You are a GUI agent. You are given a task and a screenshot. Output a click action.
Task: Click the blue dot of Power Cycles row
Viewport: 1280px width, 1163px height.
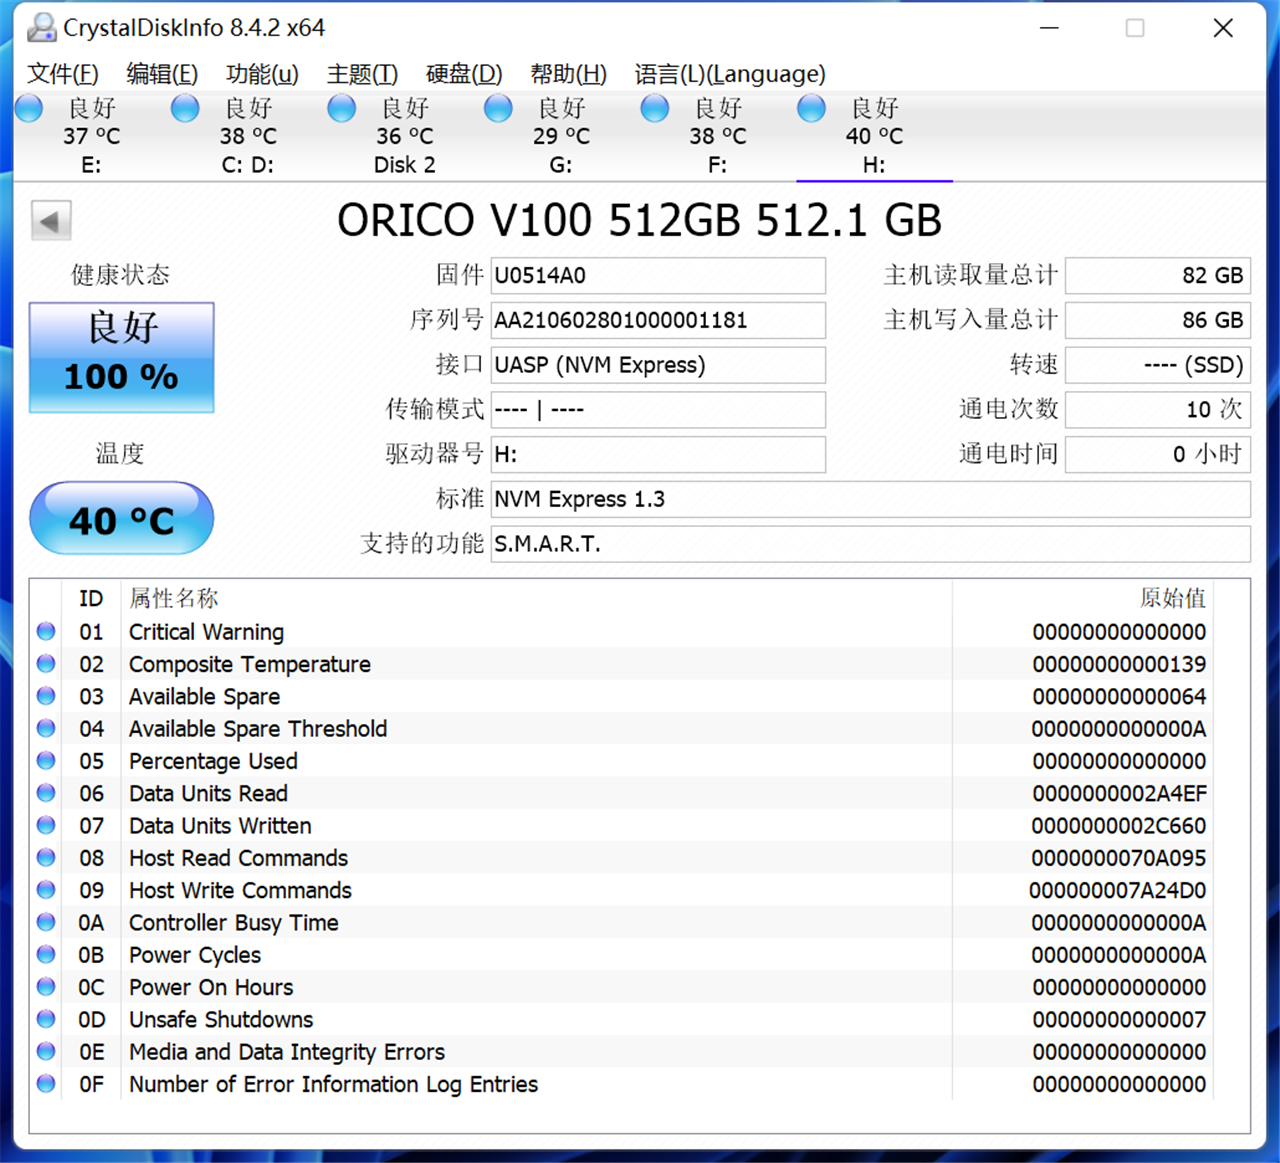[x=46, y=954]
